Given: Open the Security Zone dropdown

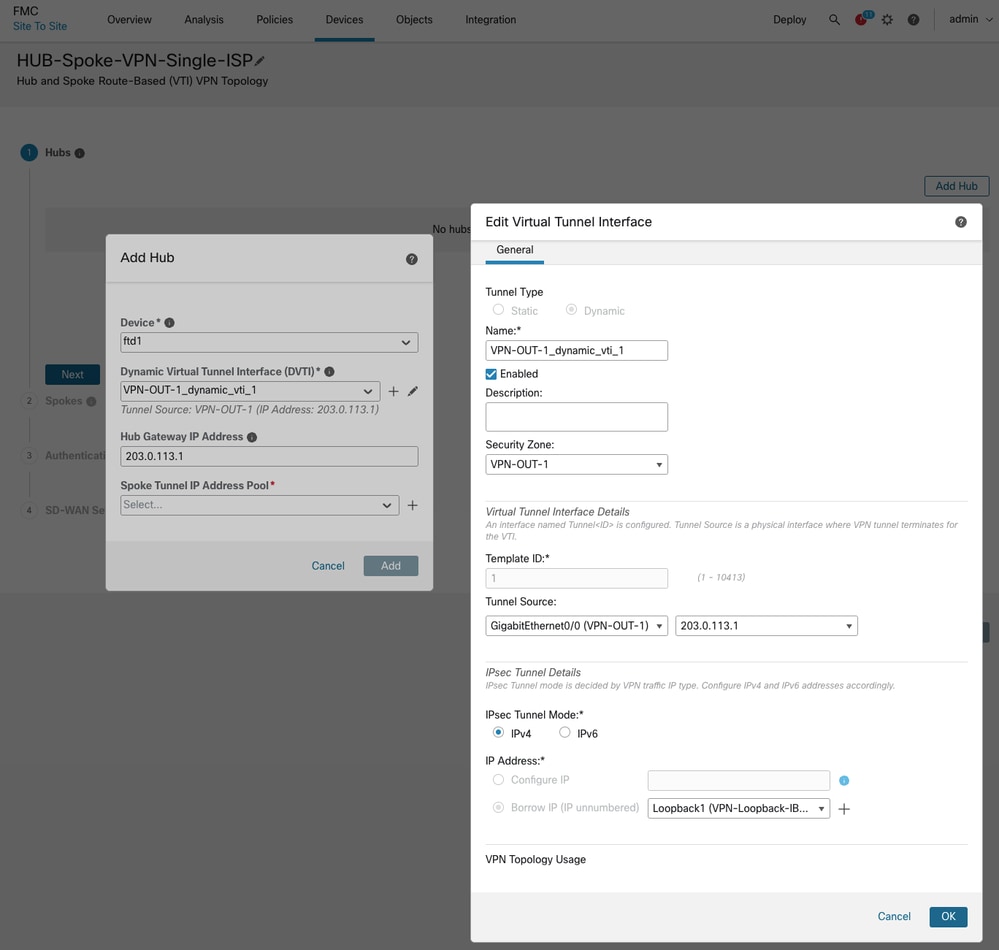Looking at the screenshot, I should 576,464.
